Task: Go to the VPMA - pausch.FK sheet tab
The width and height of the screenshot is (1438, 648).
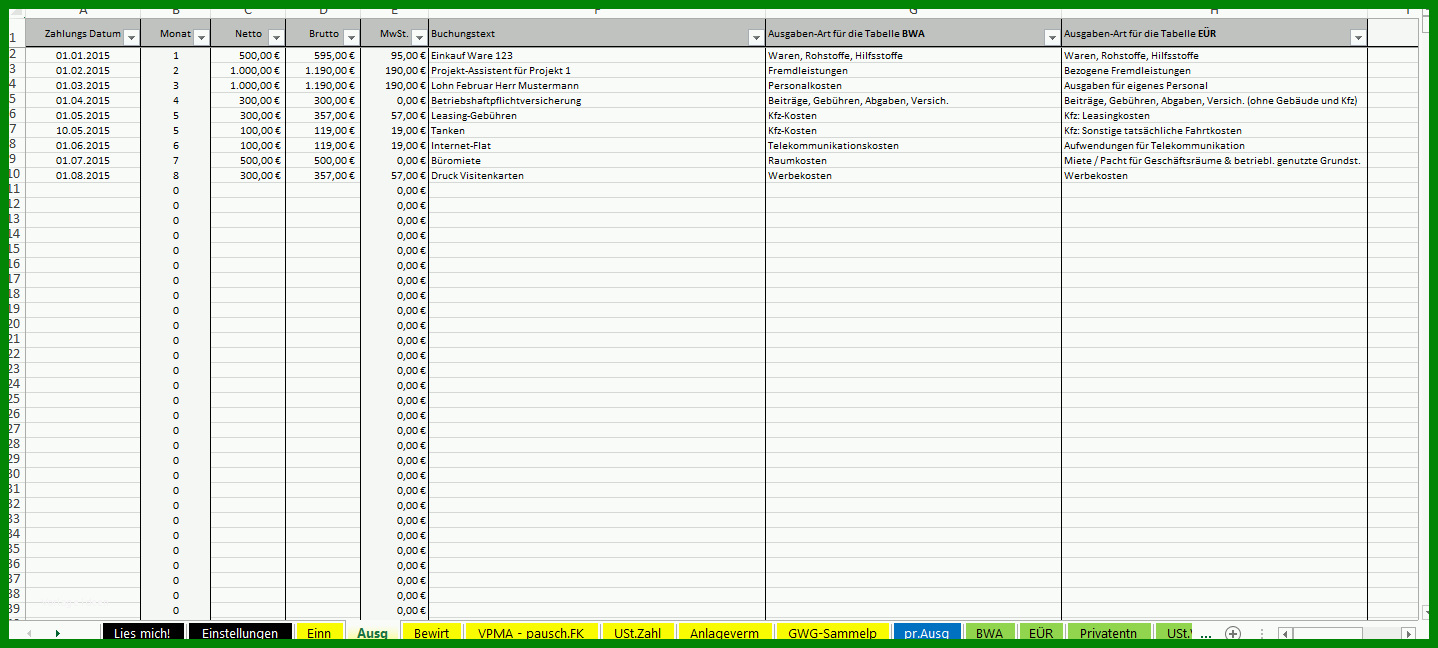Action: (531, 633)
